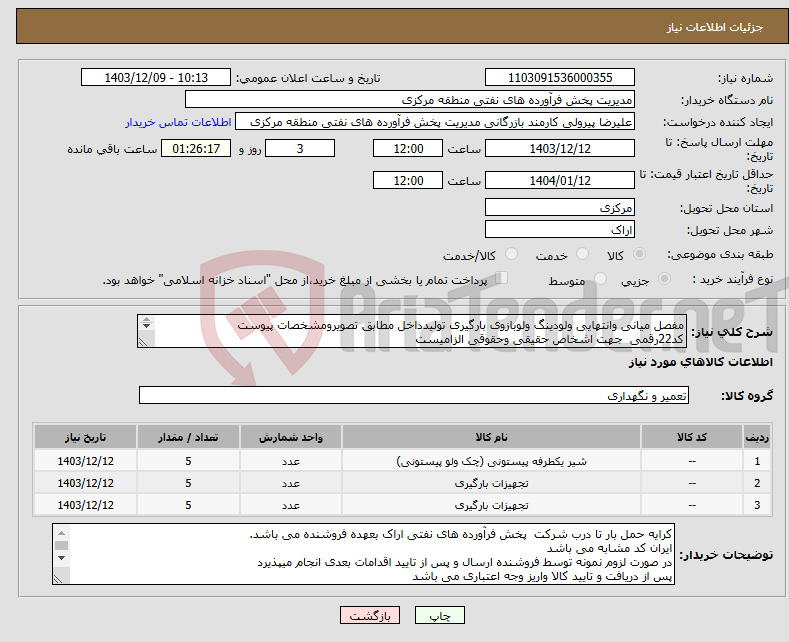Select the کالا radio button
789x642 pixels.
pos(640,254)
